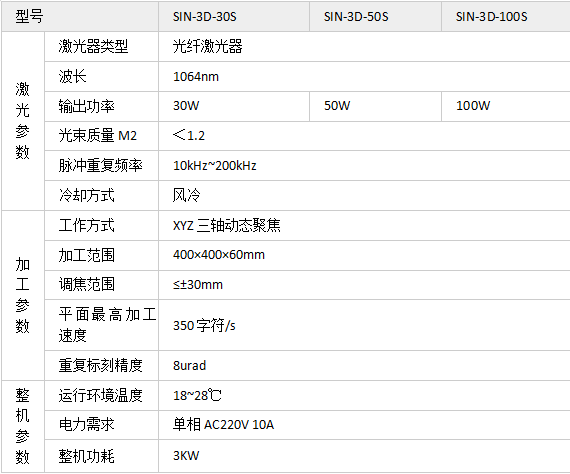Select the 350字符/s speed value
The height and width of the screenshot is (474, 570).
coord(204,325)
